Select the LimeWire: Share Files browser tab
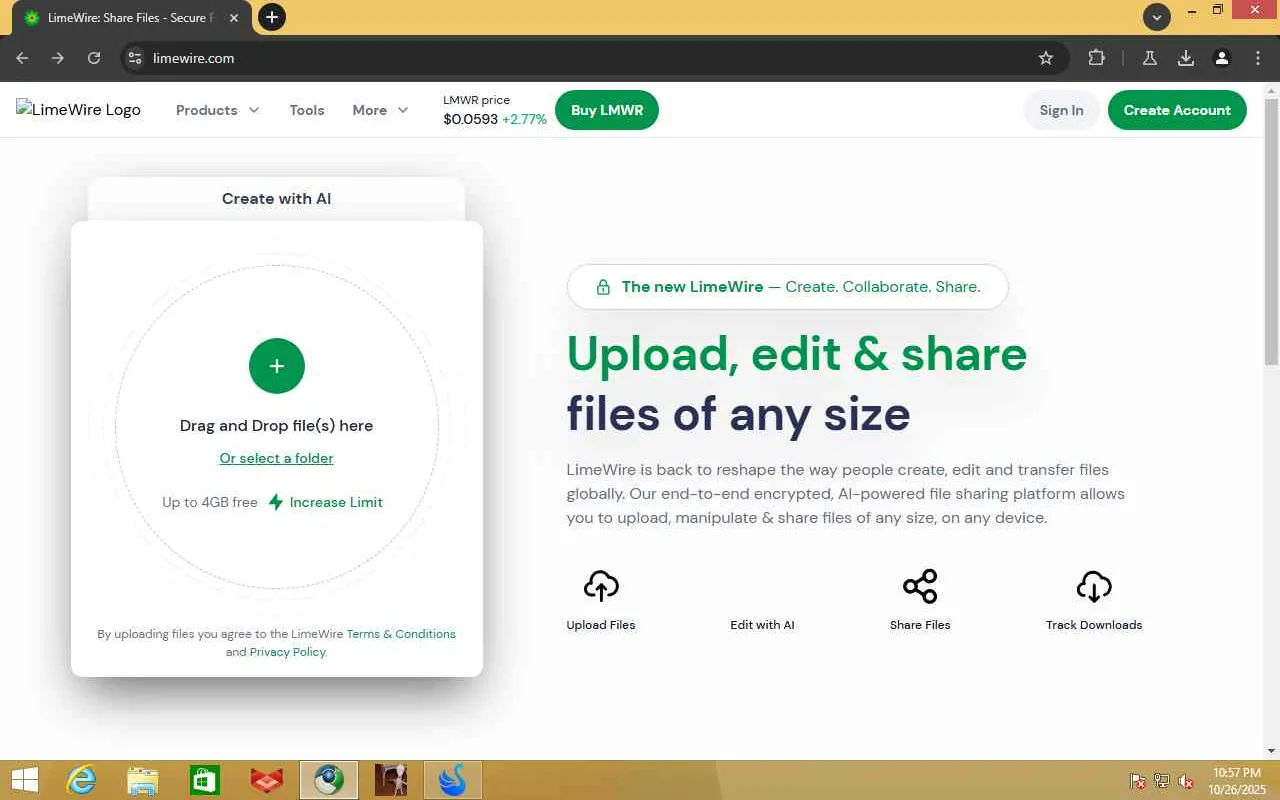Viewport: 1280px width, 800px height. point(130,18)
